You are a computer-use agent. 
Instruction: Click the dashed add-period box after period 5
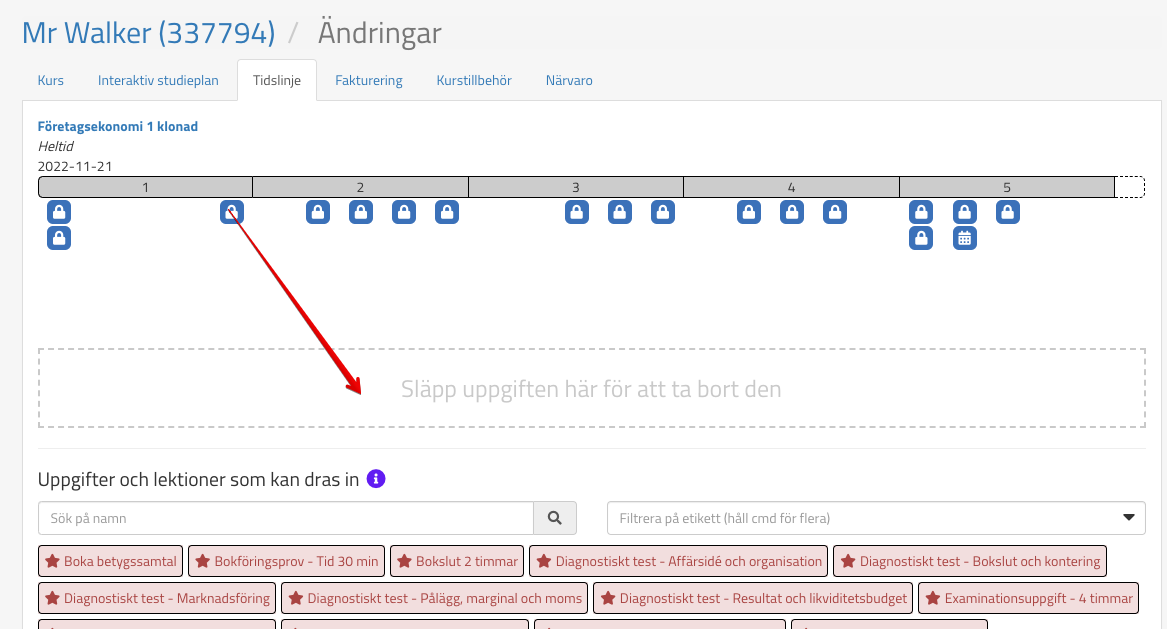[1130, 187]
